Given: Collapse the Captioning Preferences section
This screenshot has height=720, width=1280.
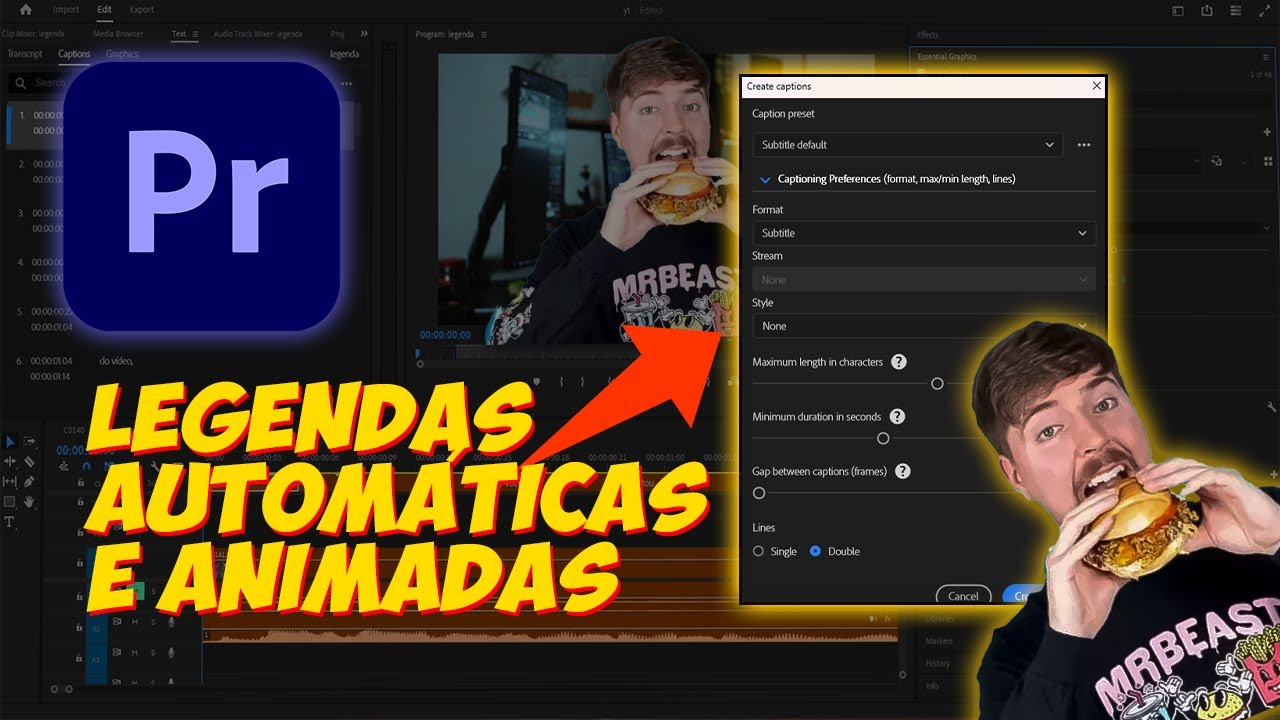Looking at the screenshot, I should tap(765, 179).
